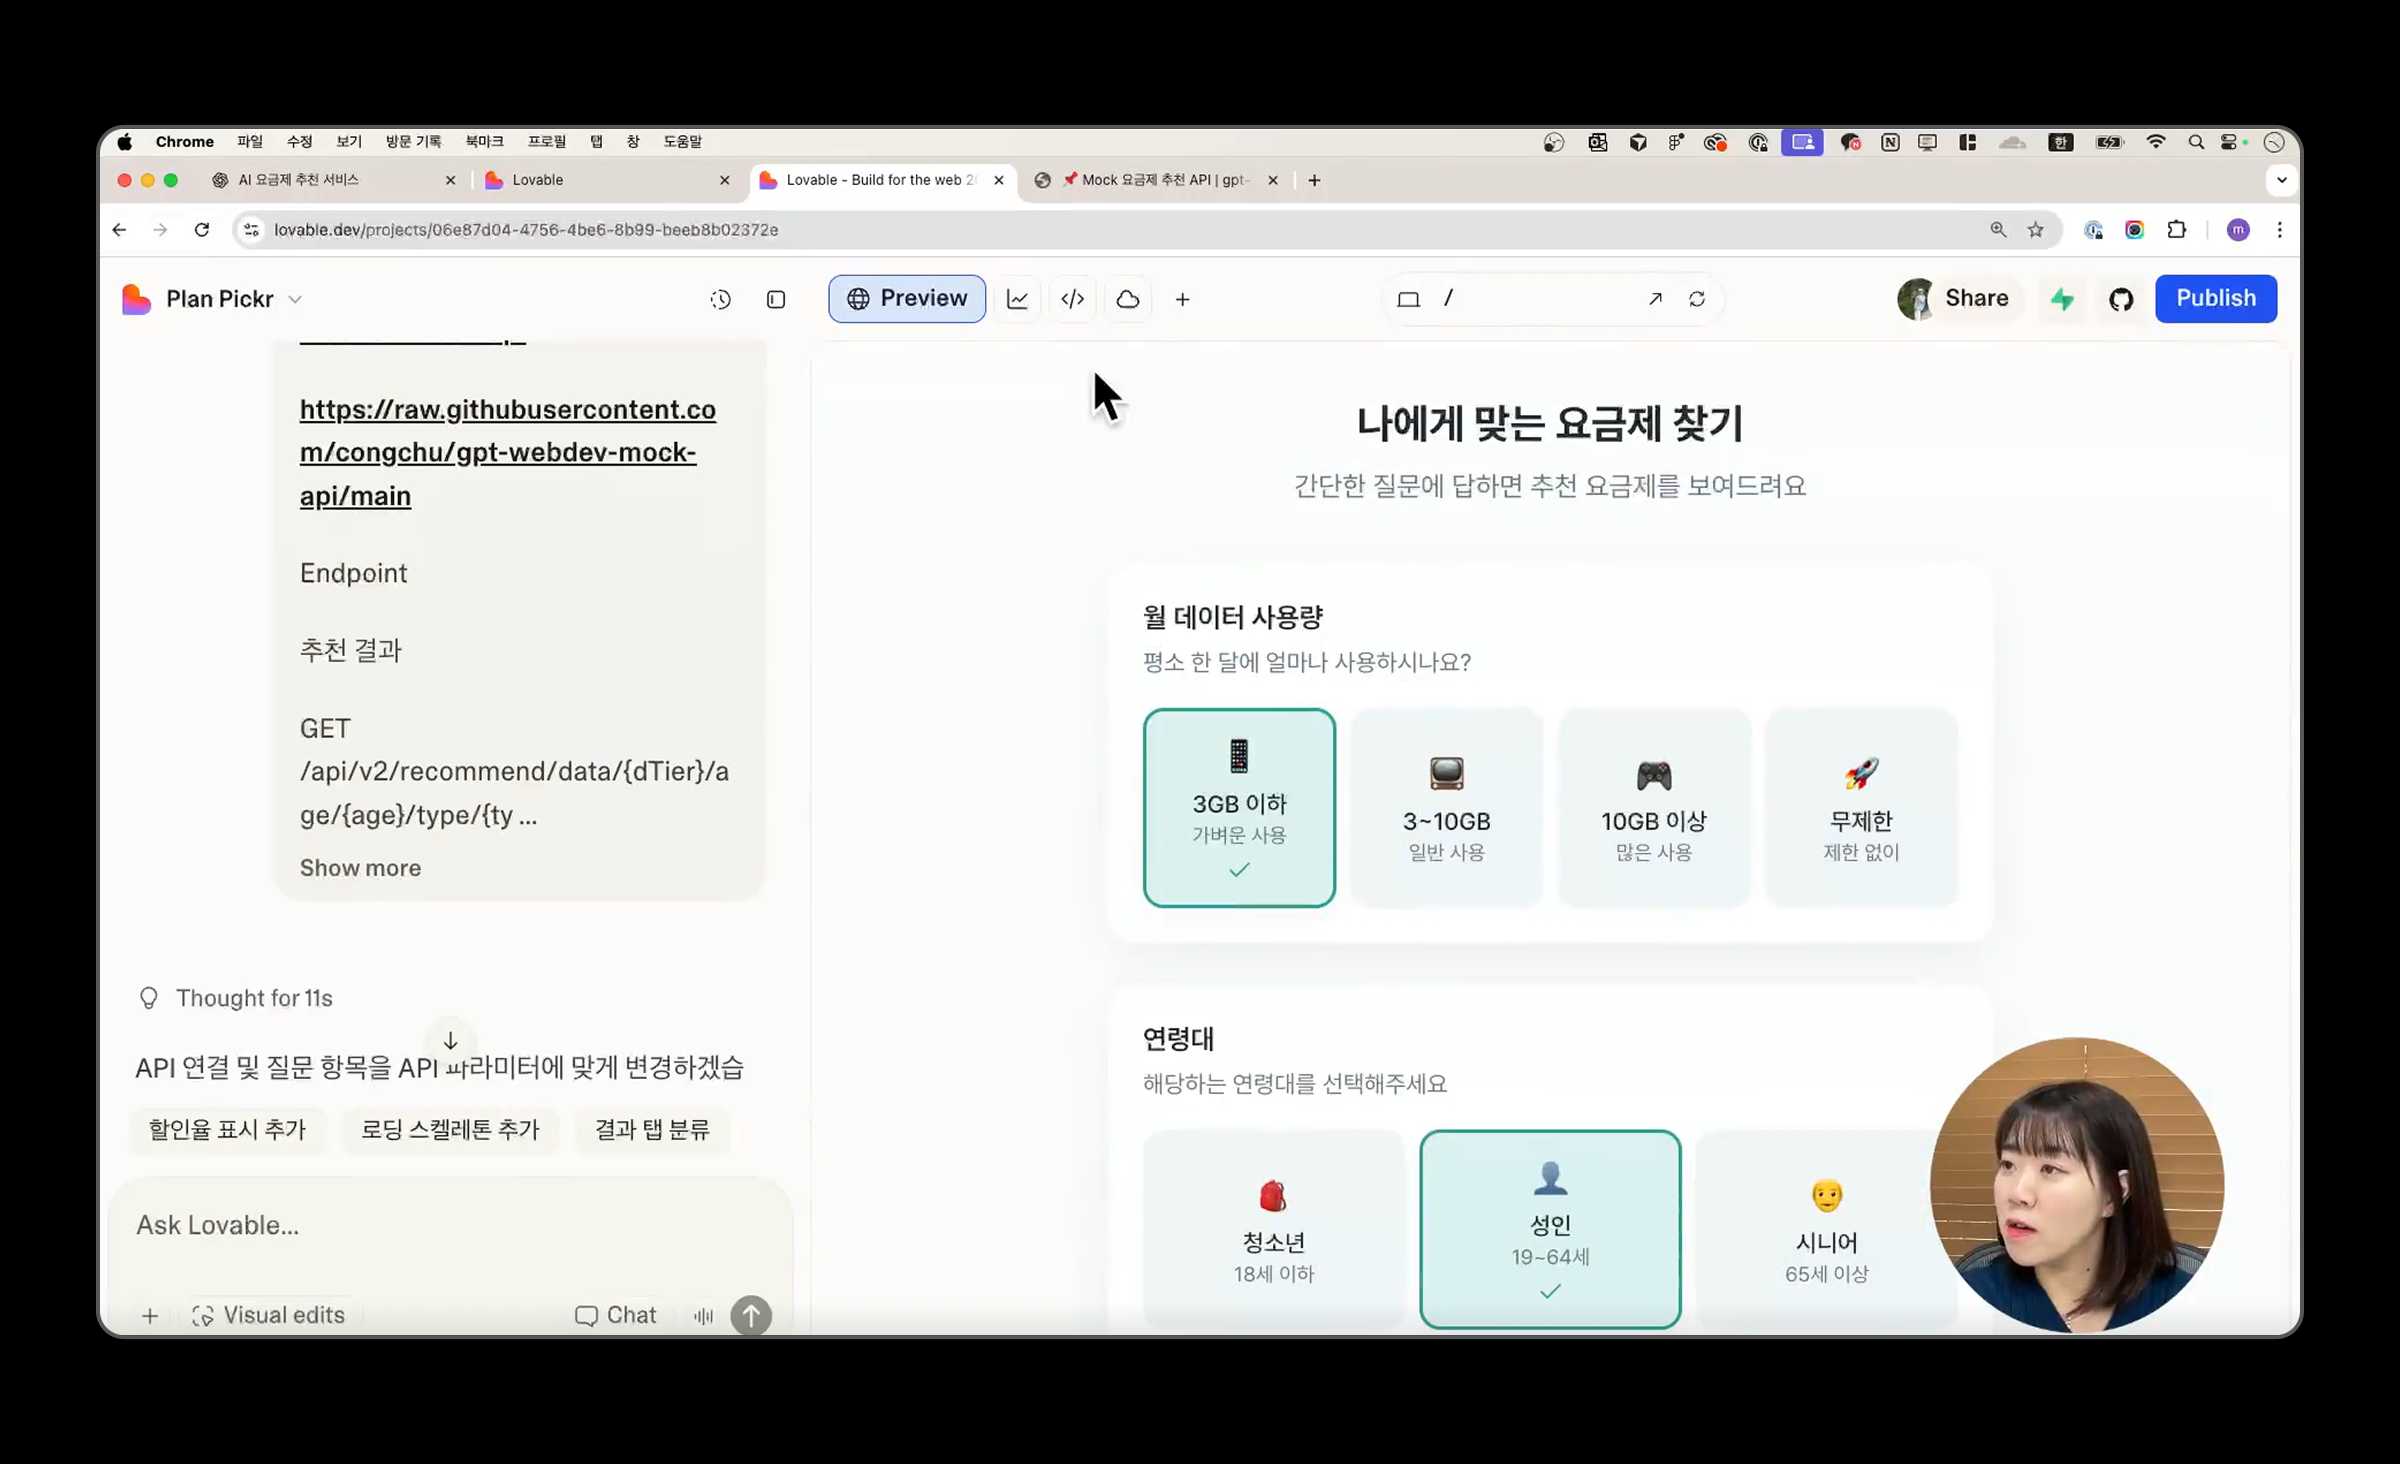Click the voice input waveform icon

(703, 1316)
